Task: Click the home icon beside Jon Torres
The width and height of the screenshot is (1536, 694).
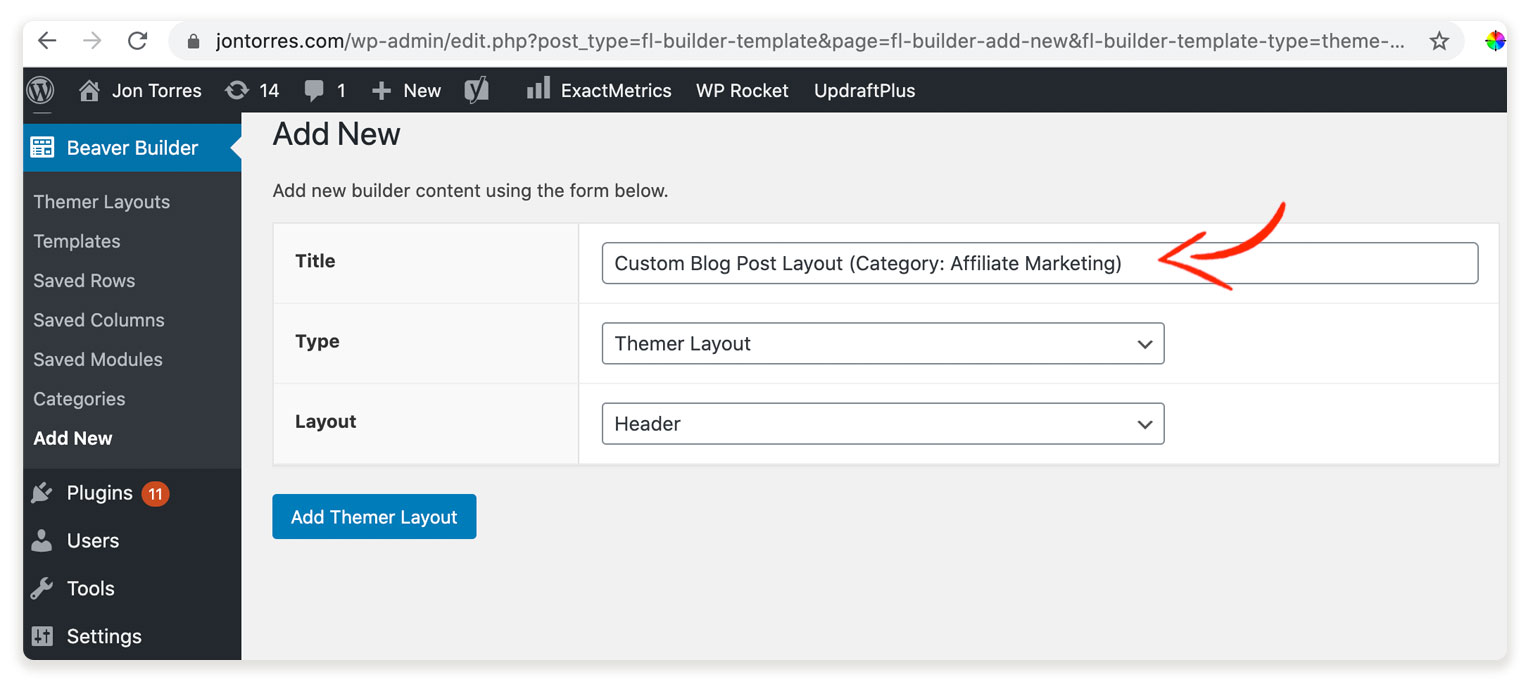Action: tap(89, 90)
